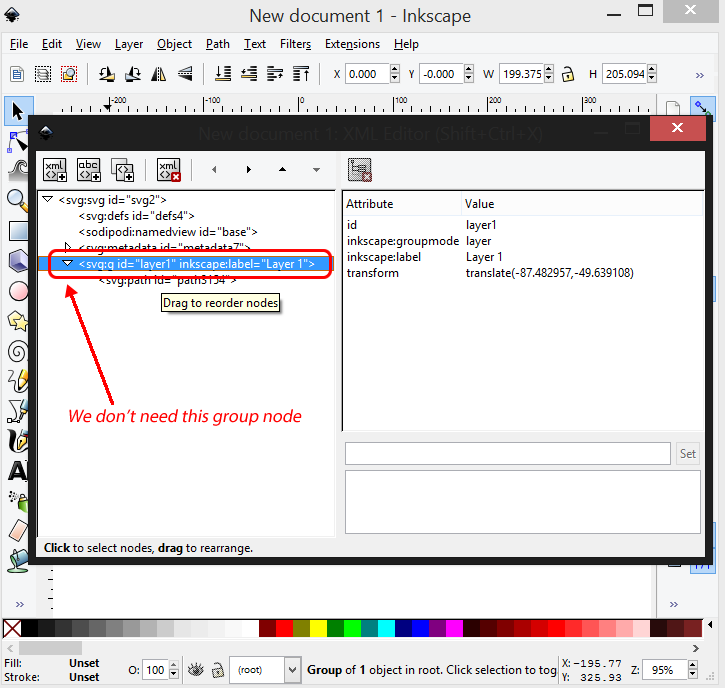Image resolution: width=725 pixels, height=688 pixels.
Task: Click the New text node icon
Action: coord(89,170)
